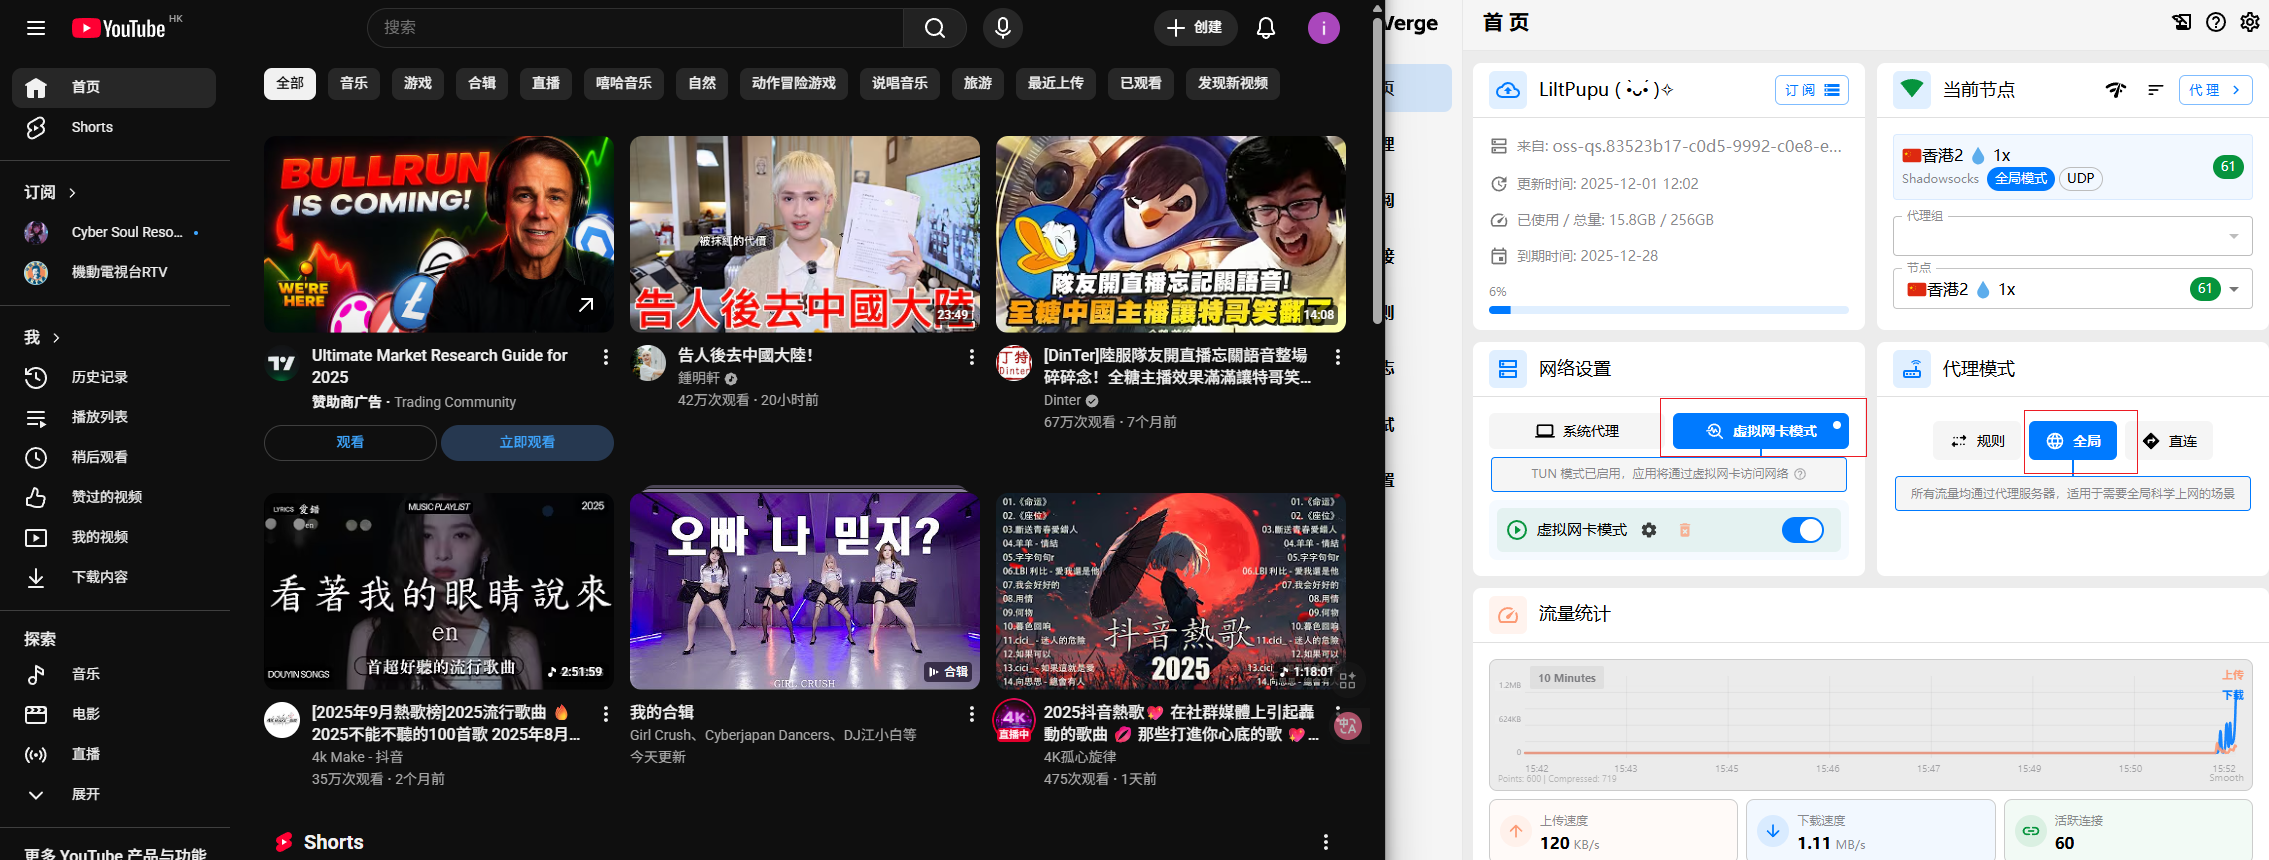This screenshot has height=860, width=2269.
Task: Click the voice search microphone icon
Action: click(1002, 28)
